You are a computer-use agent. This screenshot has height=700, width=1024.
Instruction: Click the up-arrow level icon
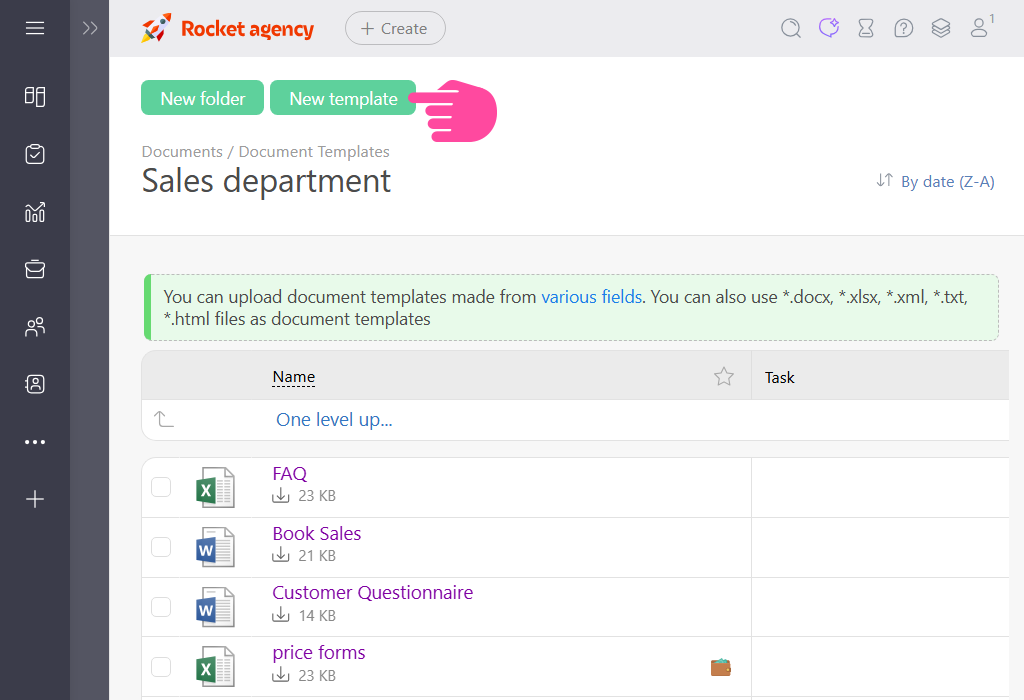click(x=163, y=419)
